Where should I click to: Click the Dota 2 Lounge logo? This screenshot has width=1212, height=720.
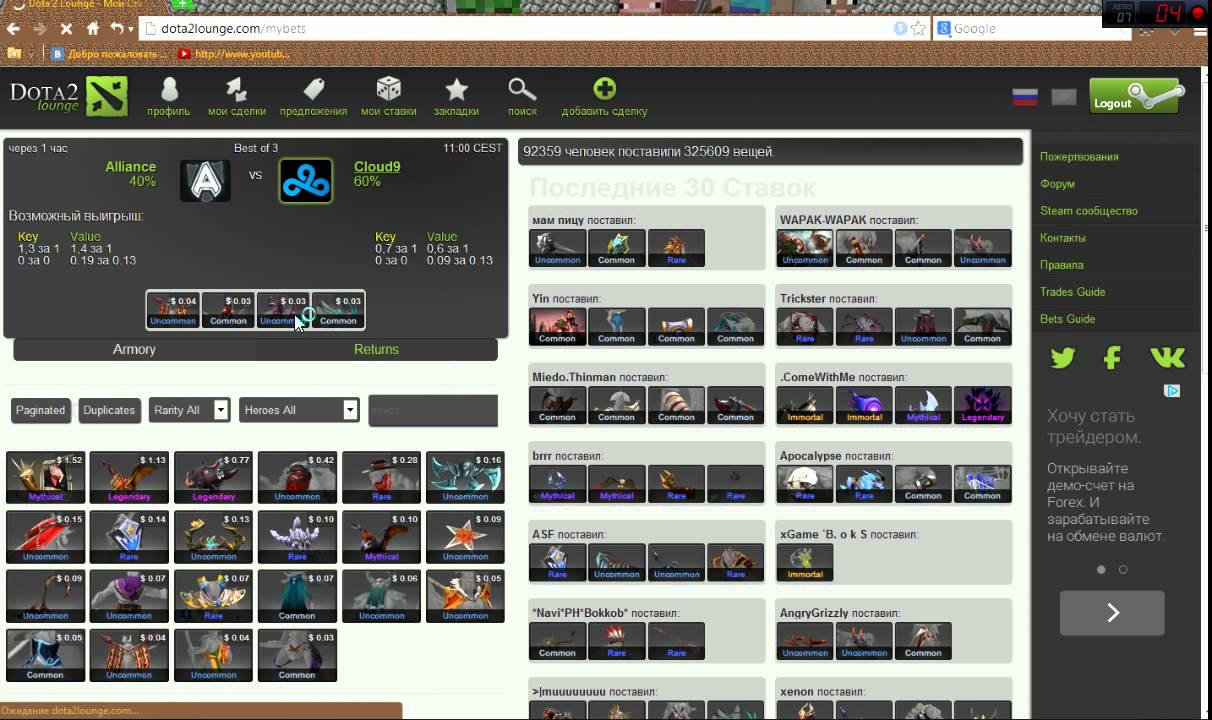coord(69,96)
